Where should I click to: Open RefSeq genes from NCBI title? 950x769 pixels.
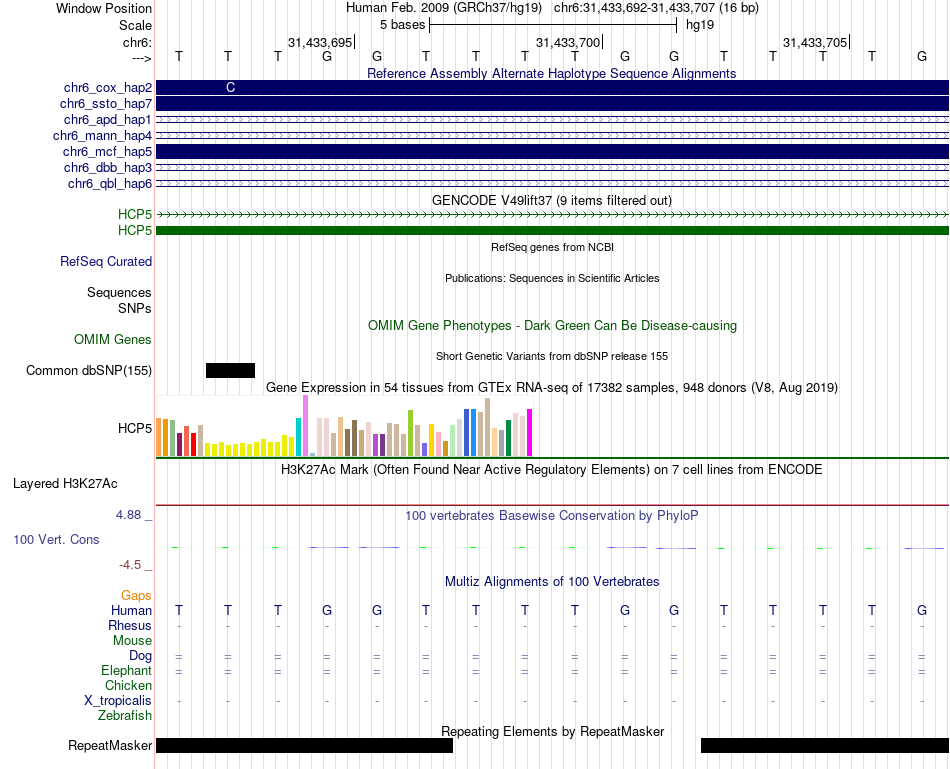click(552, 247)
